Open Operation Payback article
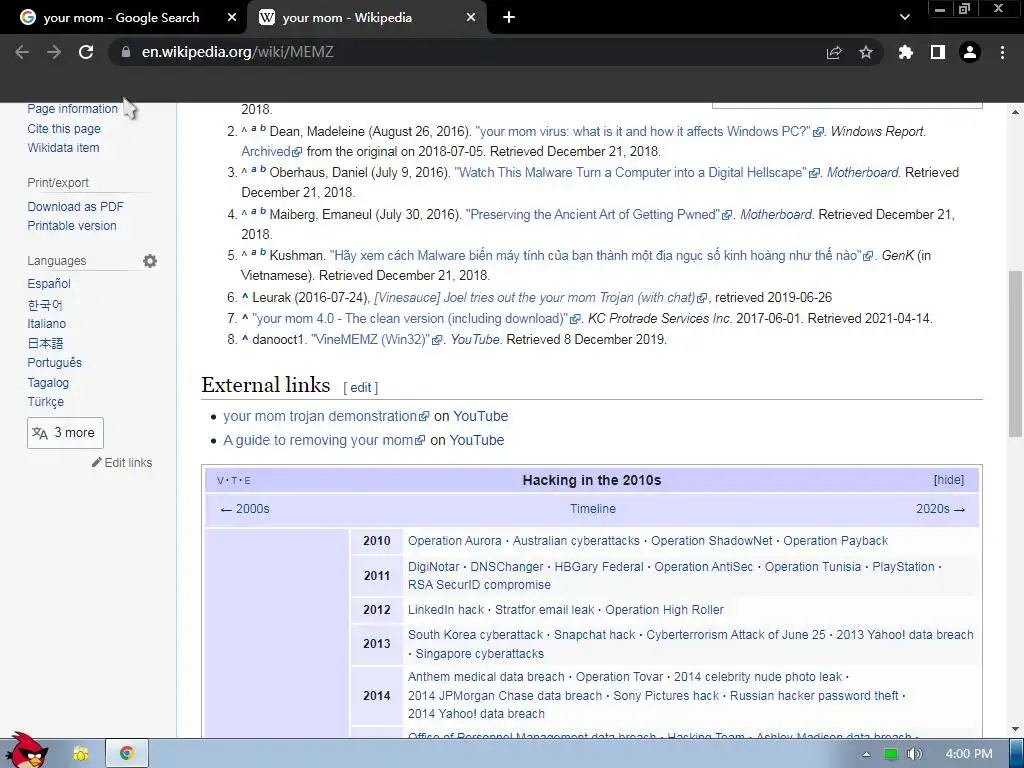 (x=836, y=541)
